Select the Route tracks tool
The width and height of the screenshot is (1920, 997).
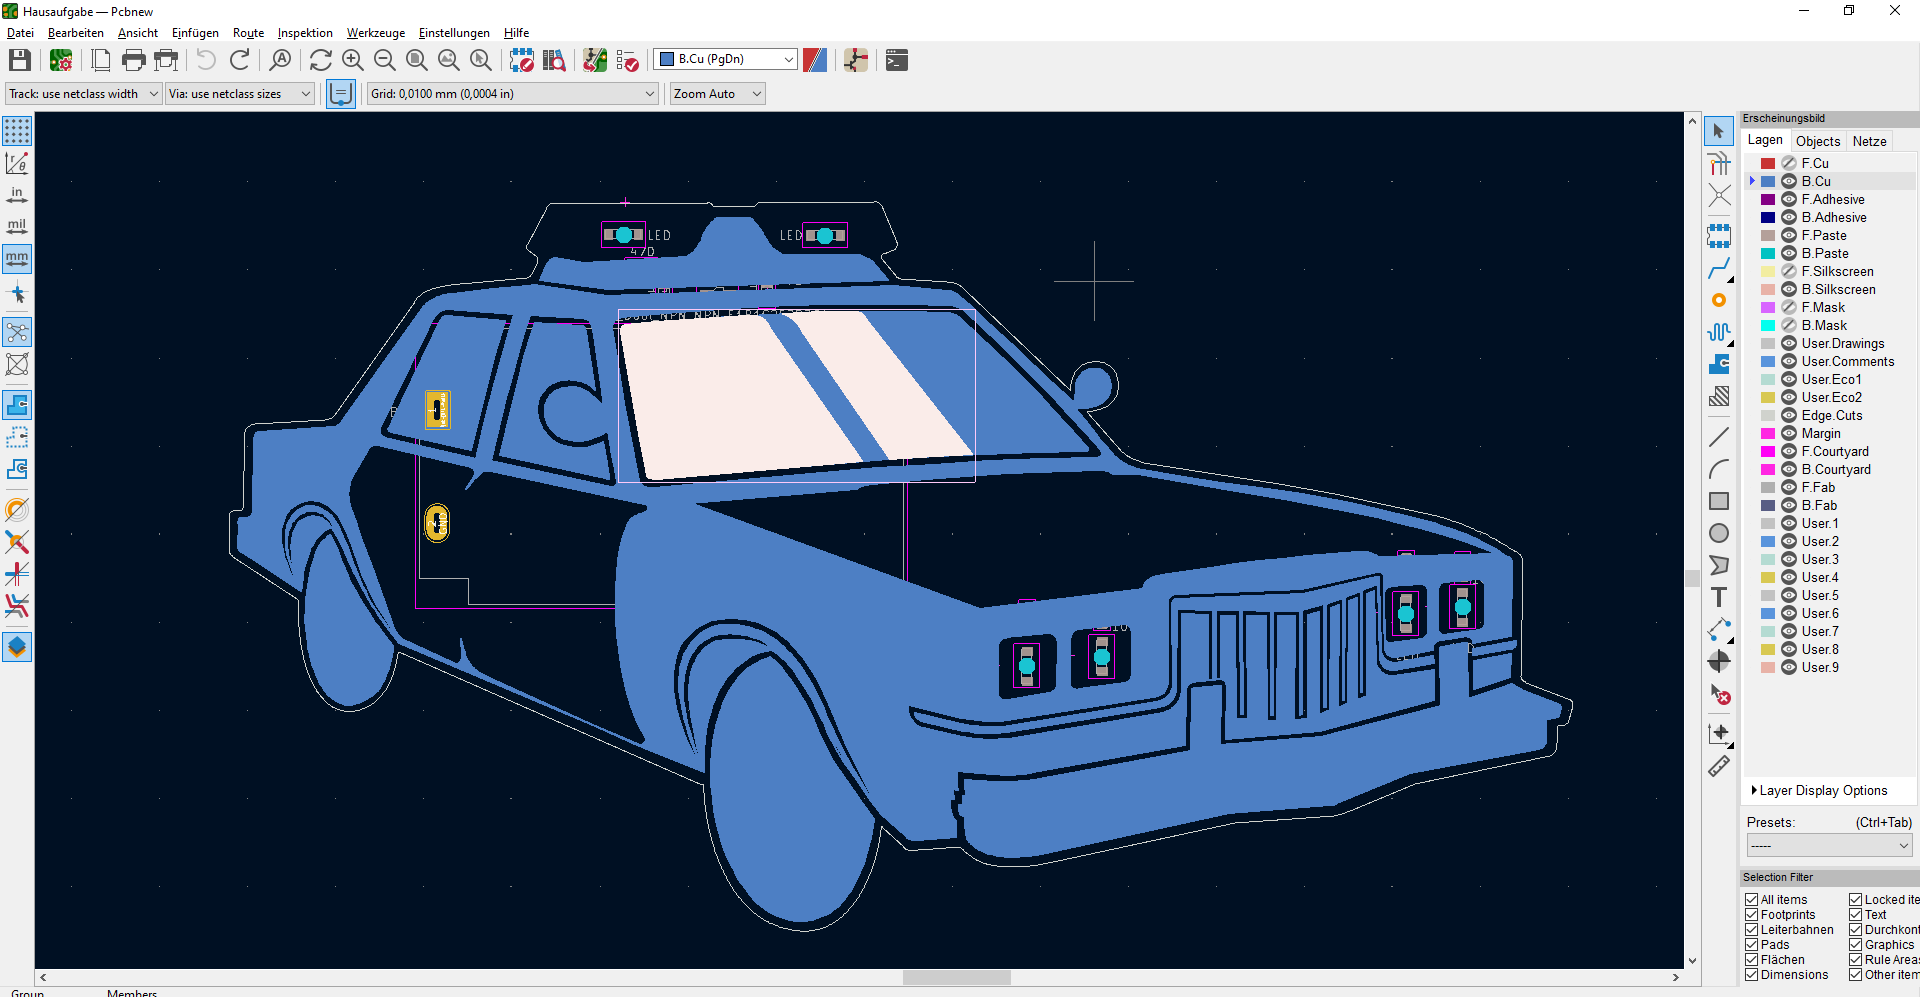(1718, 268)
